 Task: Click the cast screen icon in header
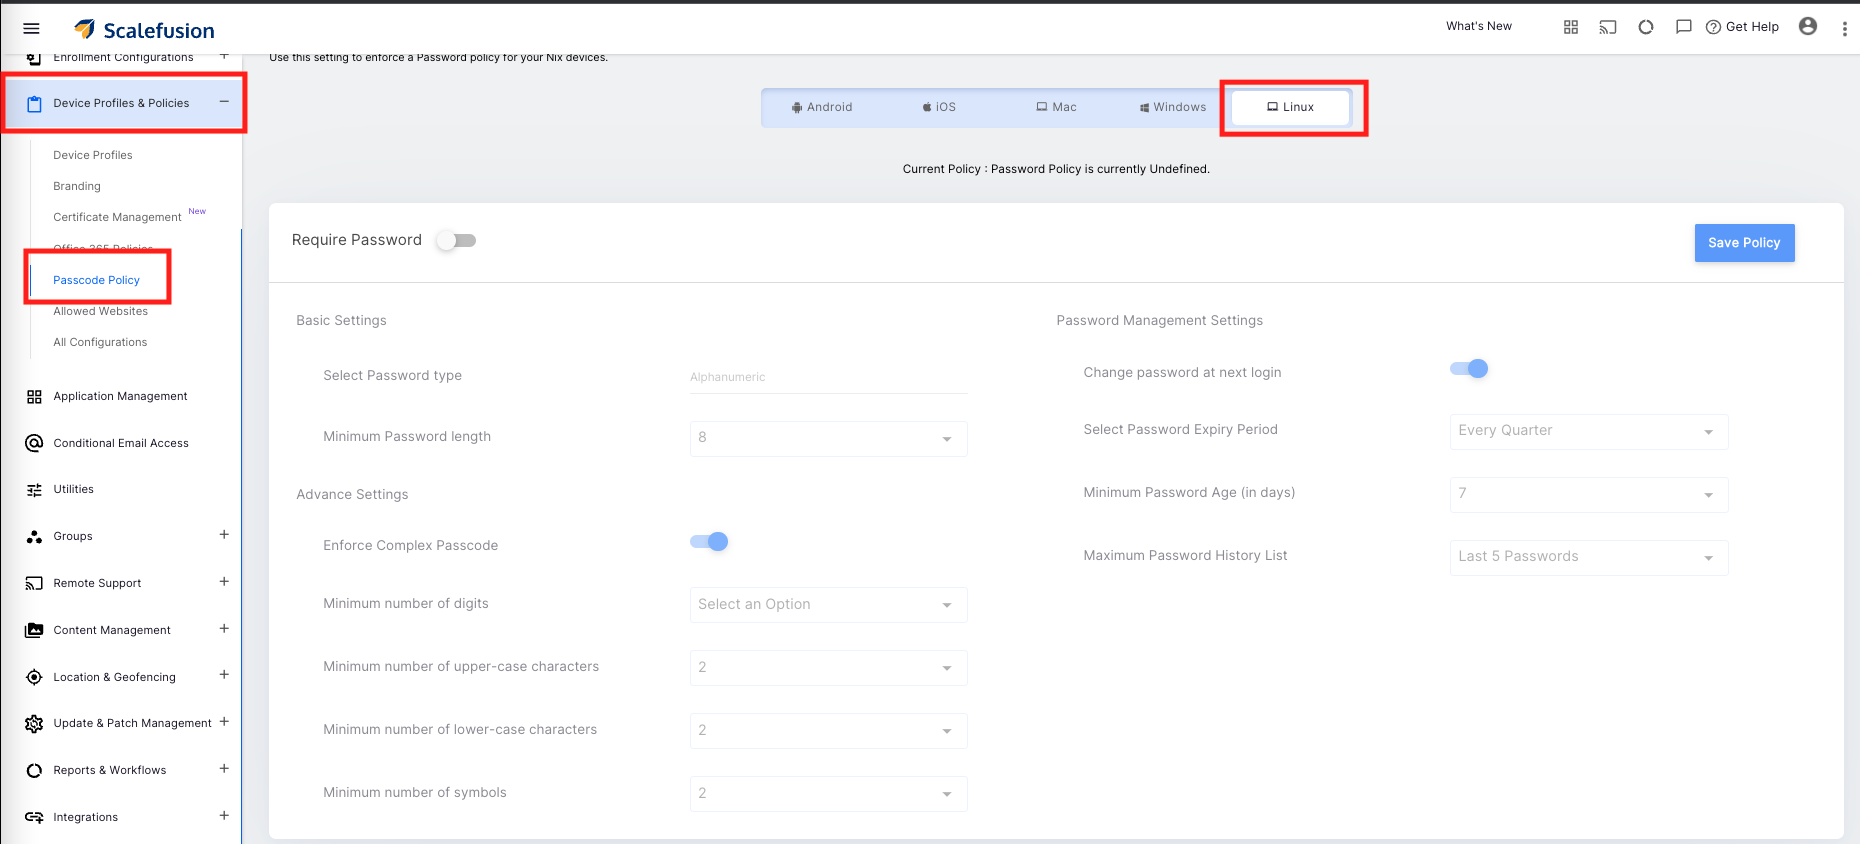(x=1608, y=27)
